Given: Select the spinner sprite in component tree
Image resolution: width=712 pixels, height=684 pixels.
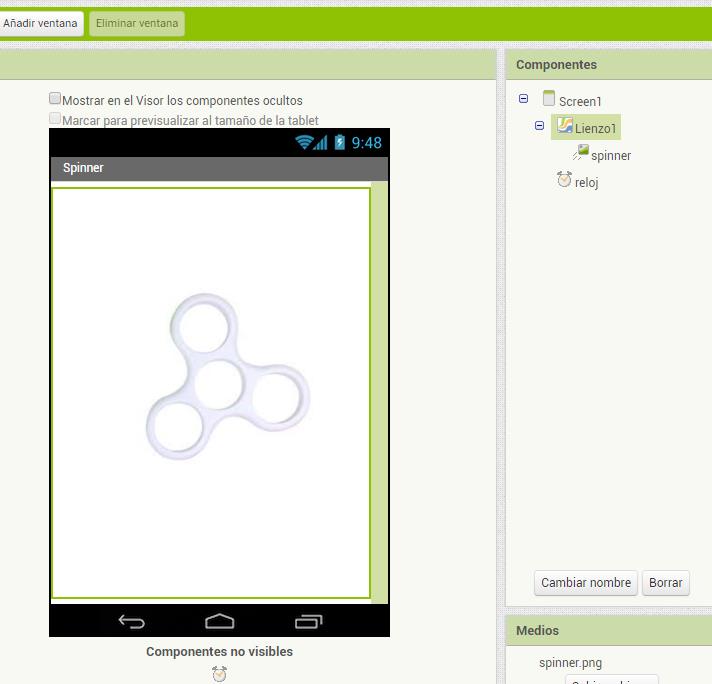Looking at the screenshot, I should click(610, 155).
